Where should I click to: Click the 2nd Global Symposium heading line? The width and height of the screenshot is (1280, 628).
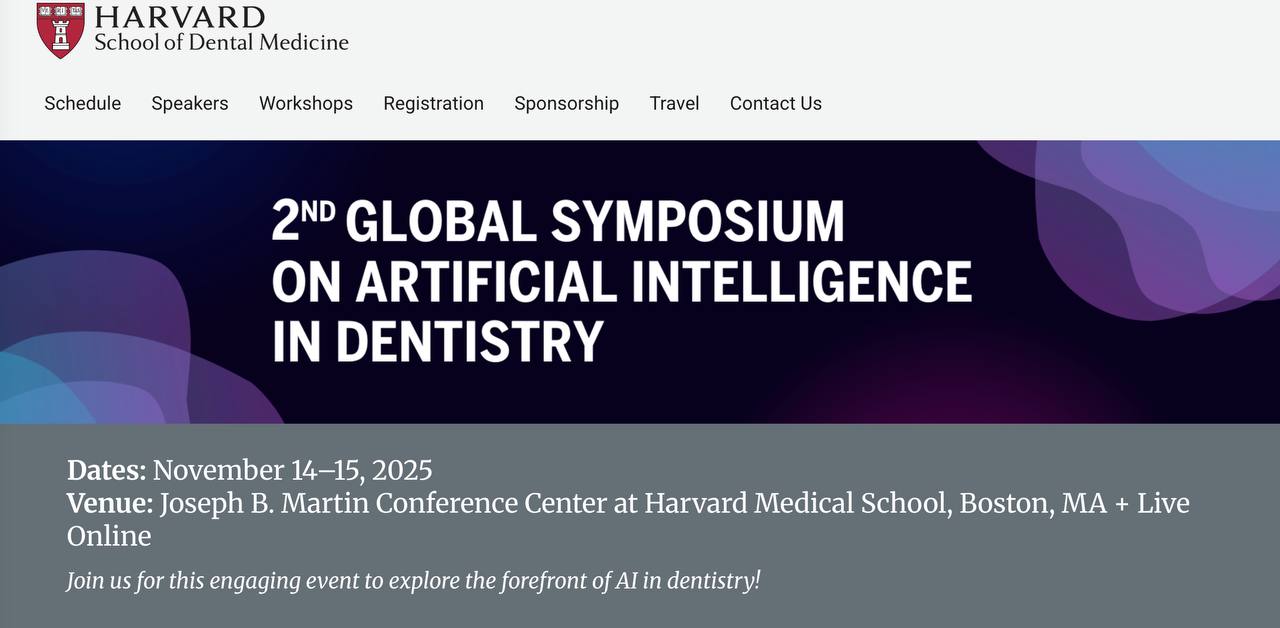[558, 222]
